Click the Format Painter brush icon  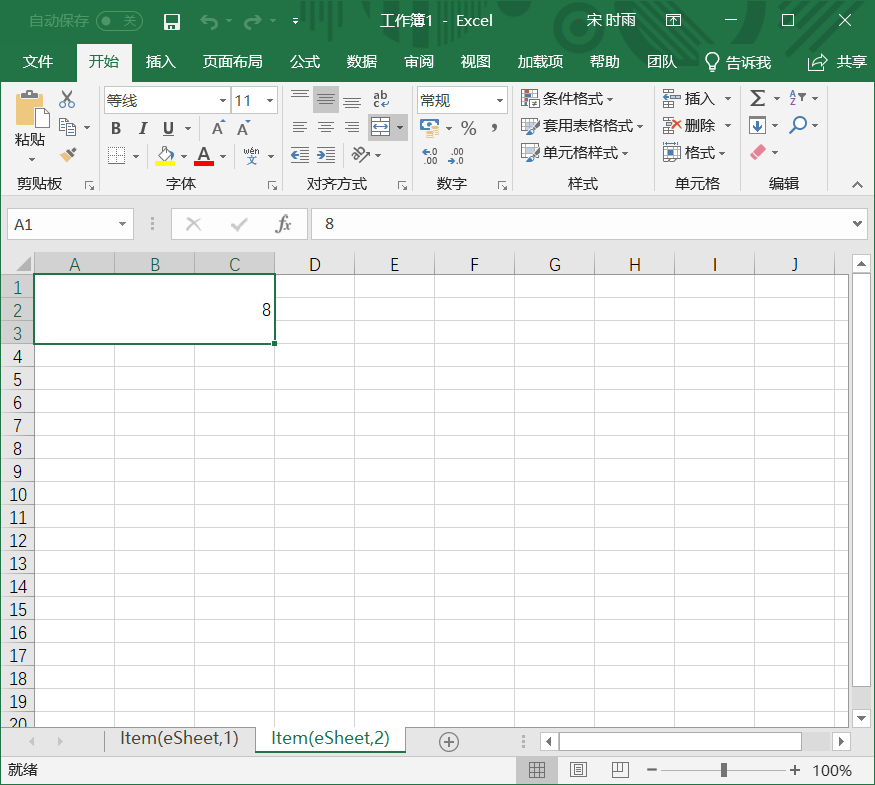(68, 154)
